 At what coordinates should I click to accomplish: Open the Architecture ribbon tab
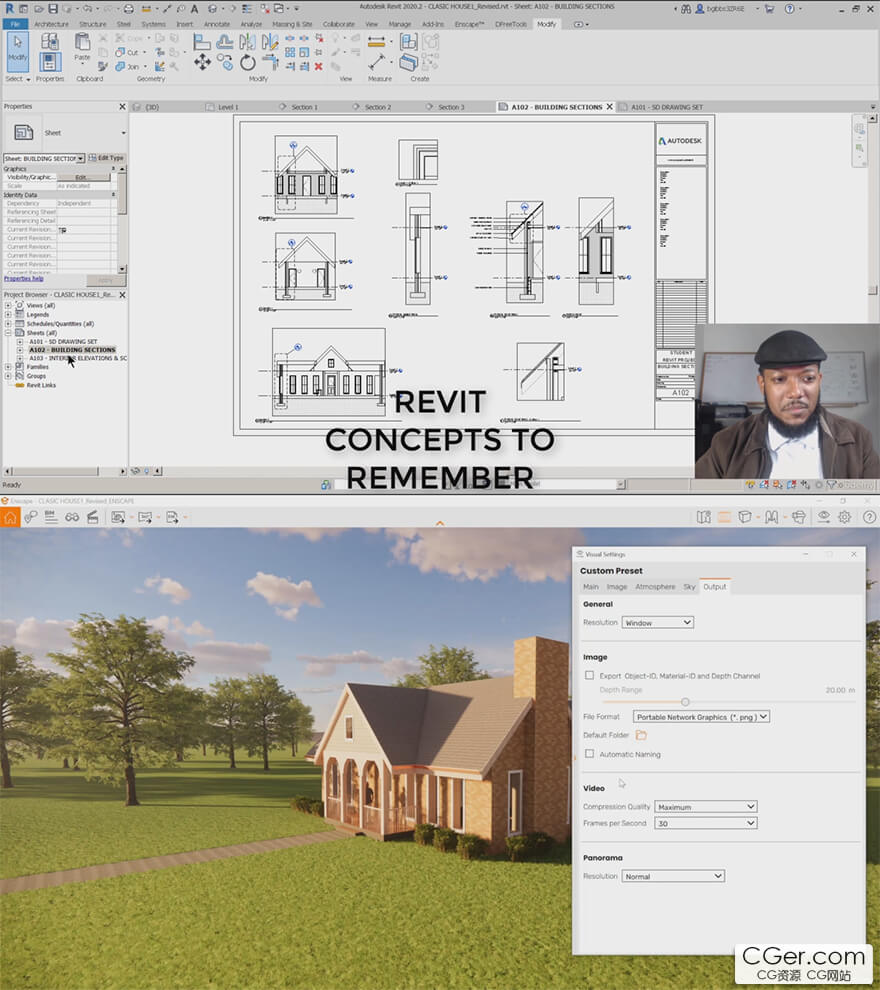coord(51,24)
